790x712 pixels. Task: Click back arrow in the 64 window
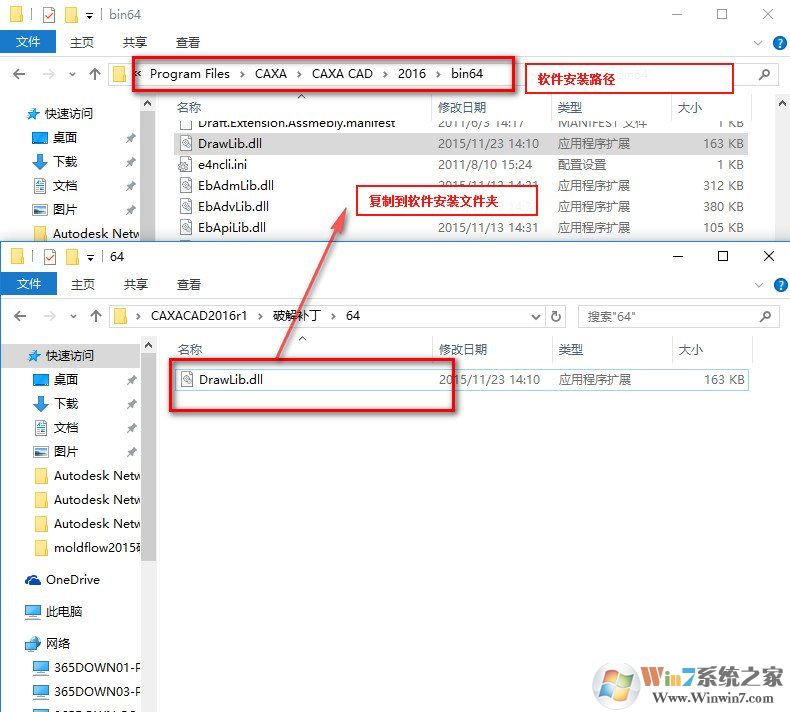point(20,316)
